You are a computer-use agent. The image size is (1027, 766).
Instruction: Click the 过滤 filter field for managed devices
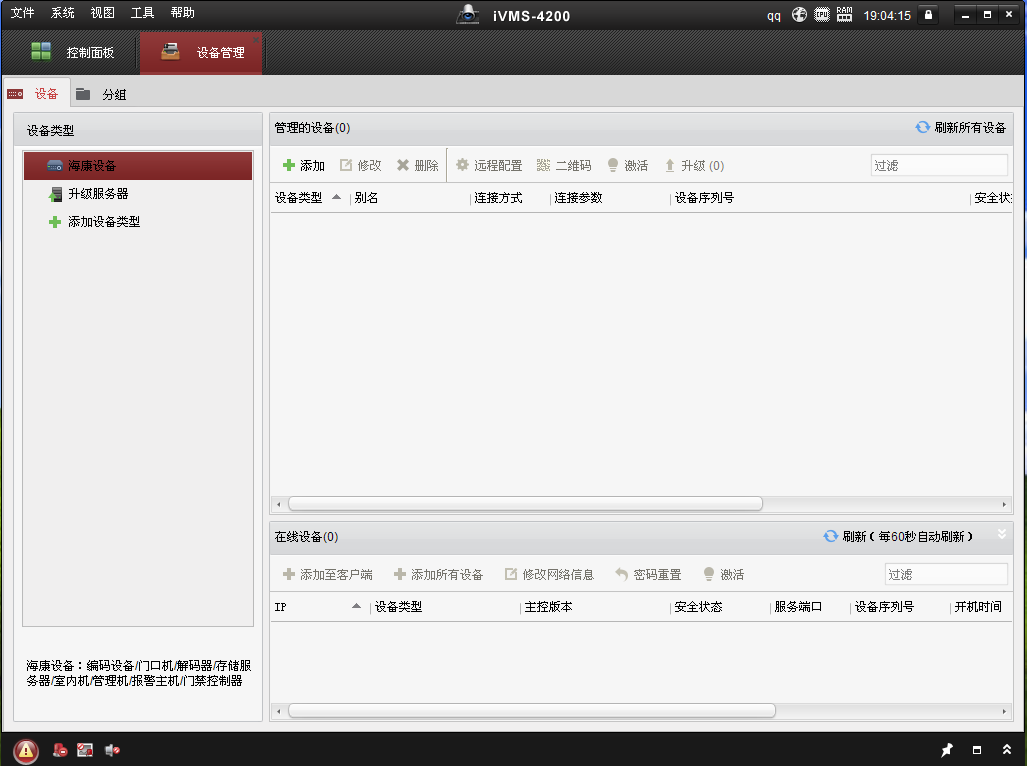(x=938, y=166)
